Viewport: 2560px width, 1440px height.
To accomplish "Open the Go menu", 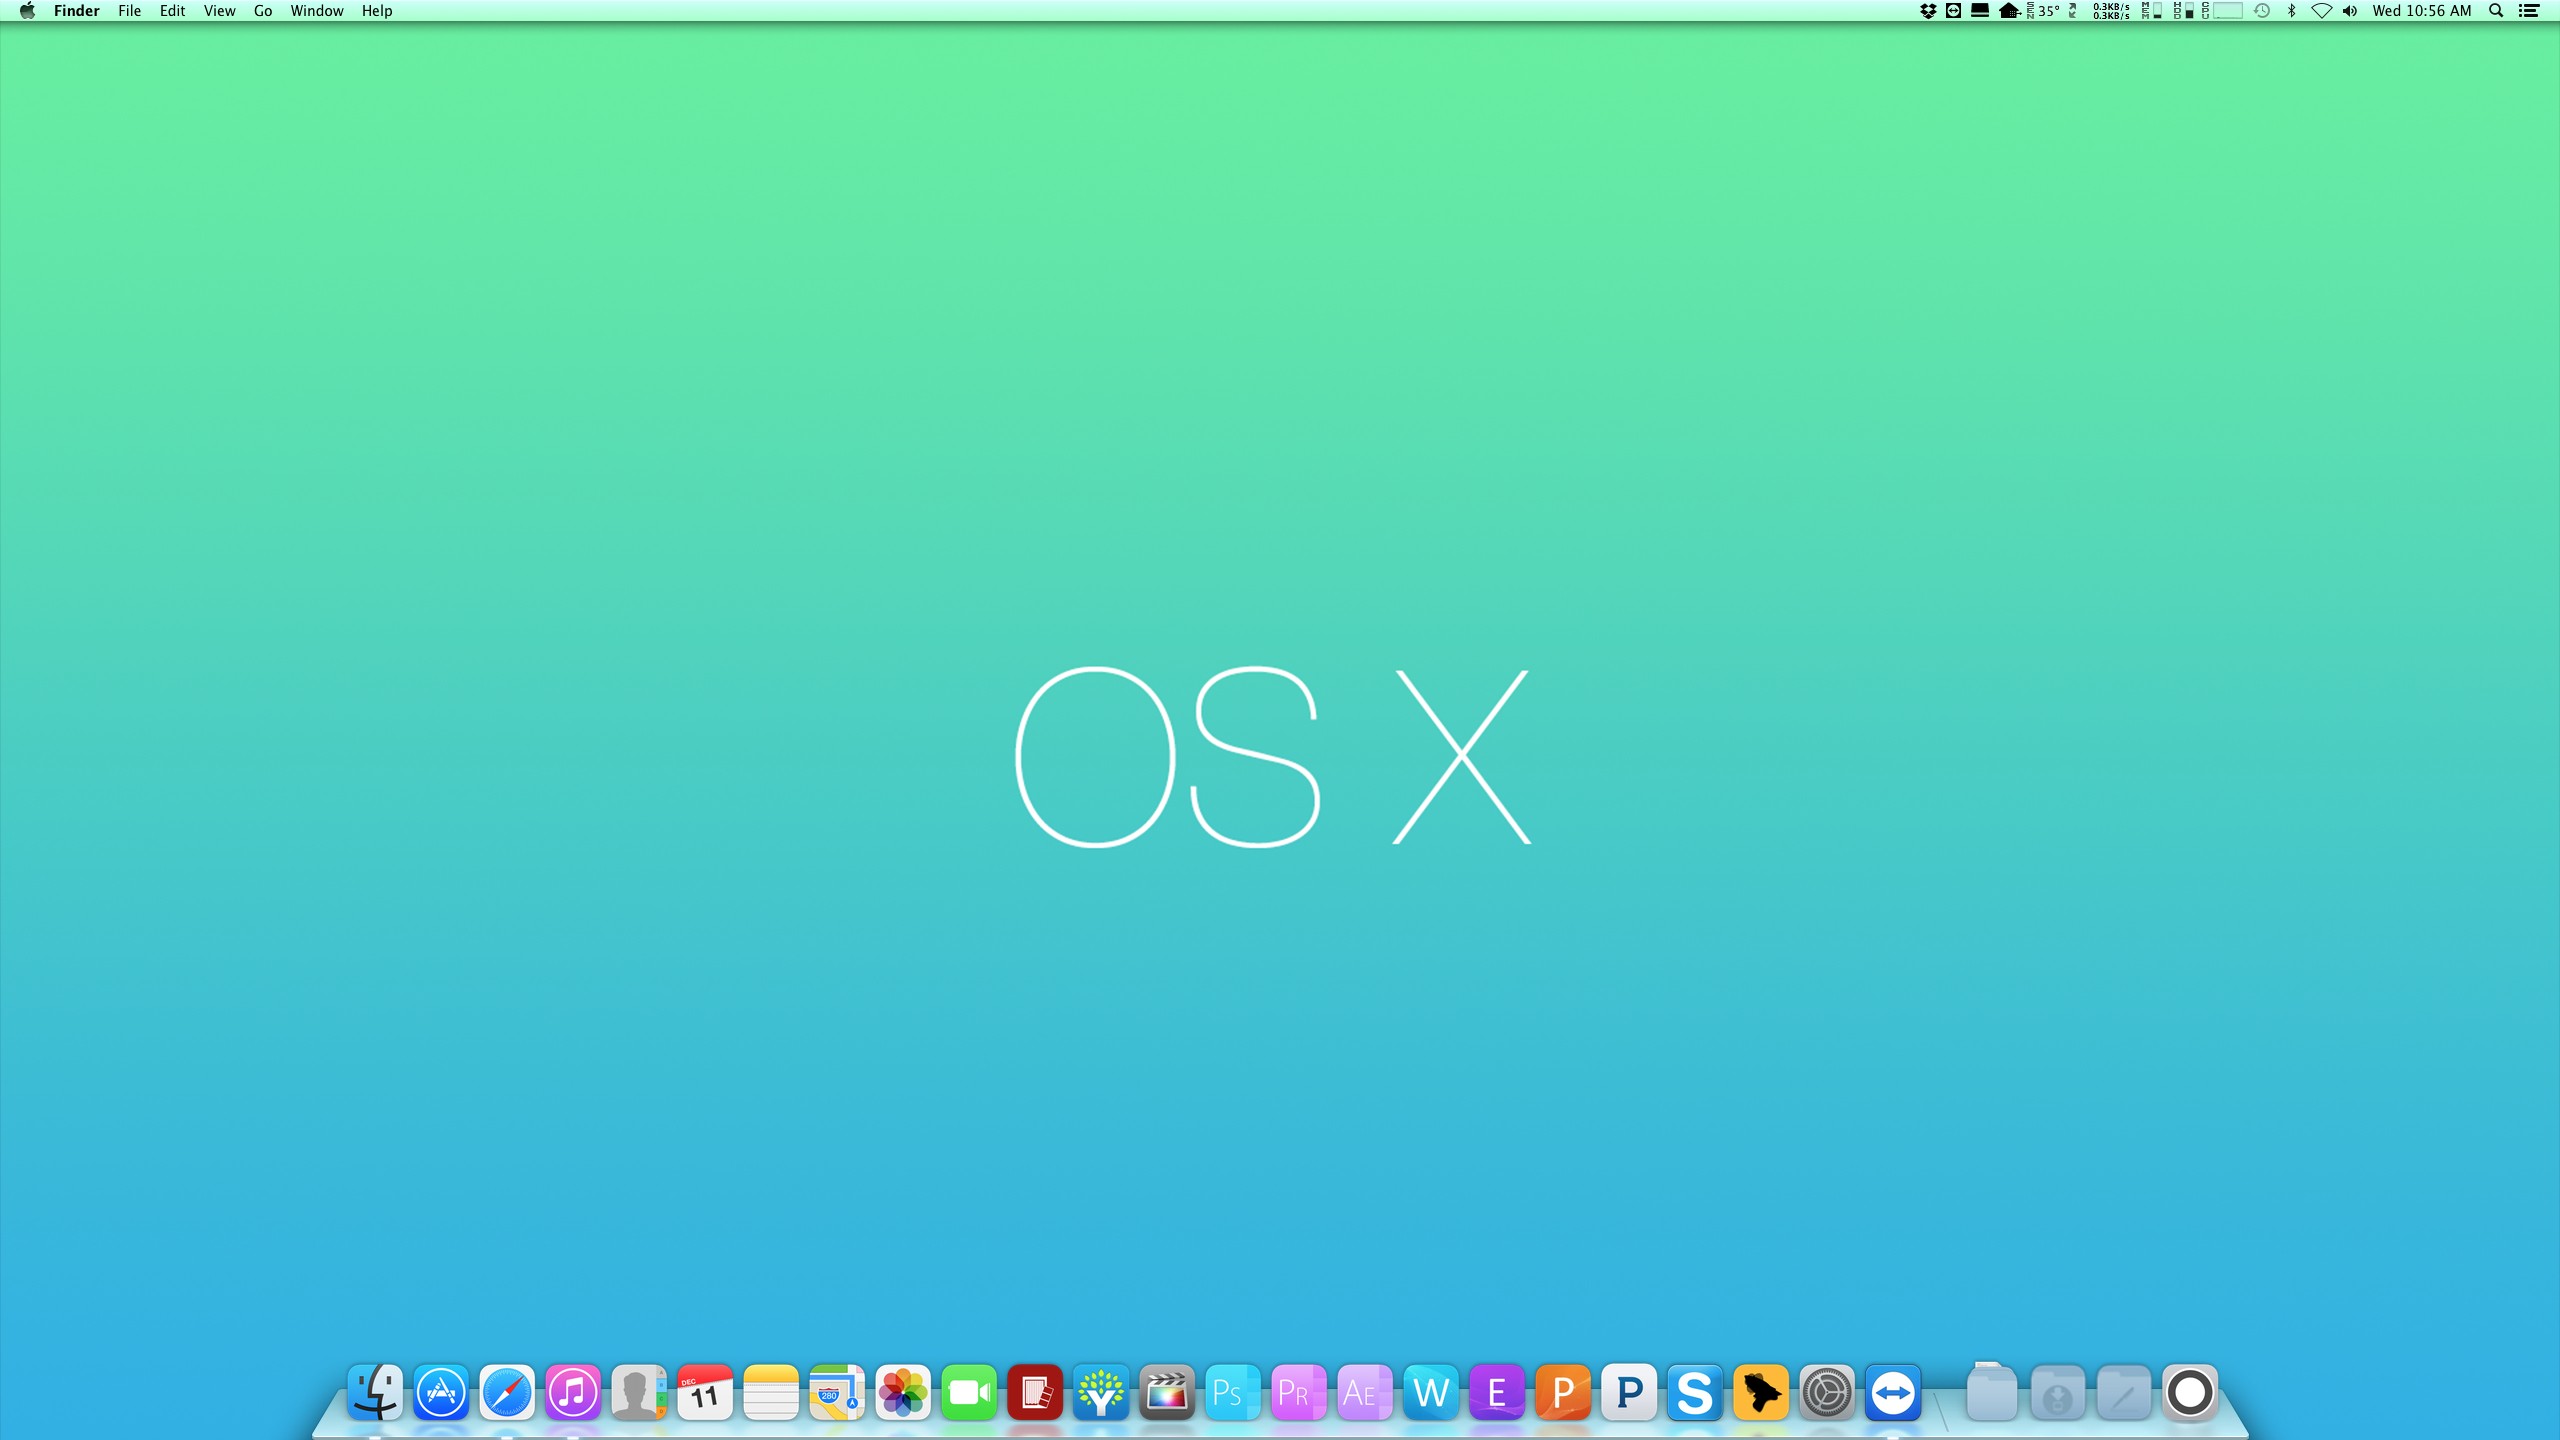I will coord(263,11).
